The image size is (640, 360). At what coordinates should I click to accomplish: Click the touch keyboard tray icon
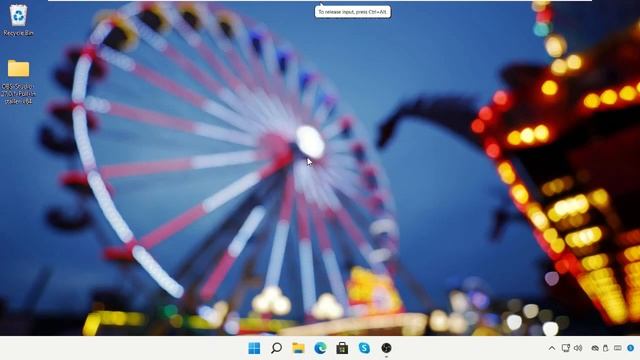[618, 348]
